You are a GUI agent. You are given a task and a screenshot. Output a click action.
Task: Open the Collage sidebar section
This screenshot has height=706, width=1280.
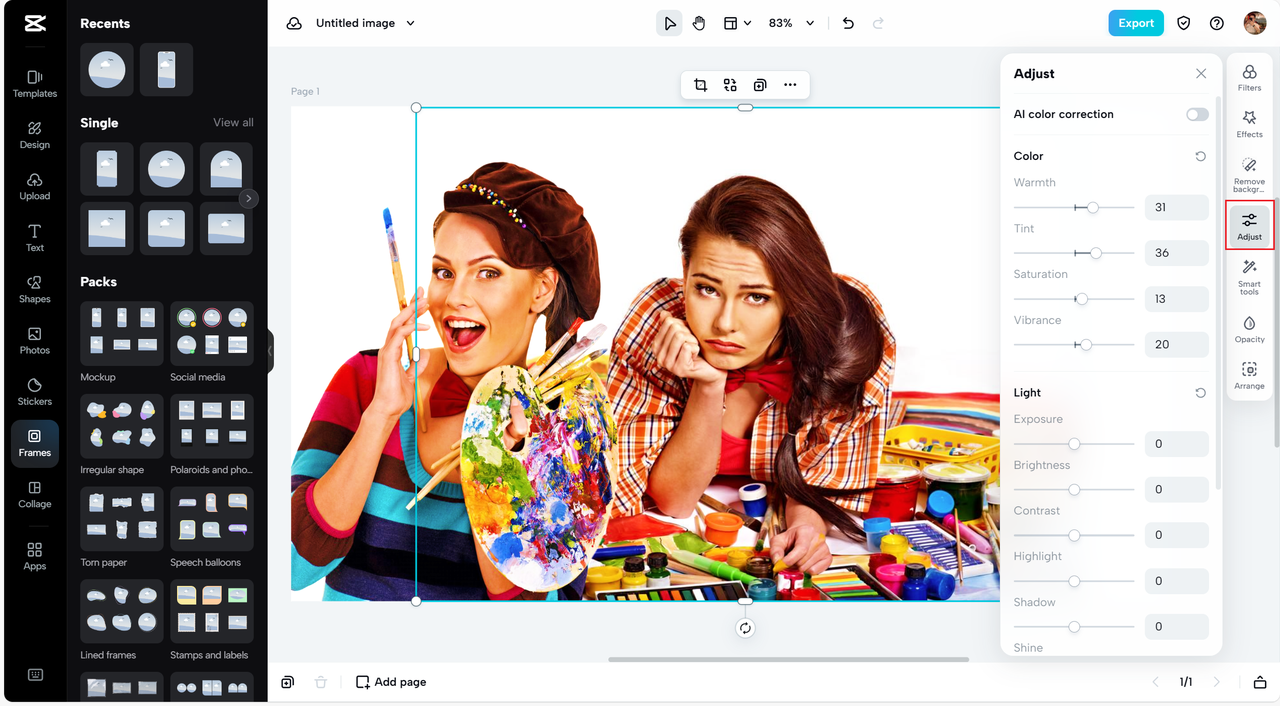coord(35,494)
